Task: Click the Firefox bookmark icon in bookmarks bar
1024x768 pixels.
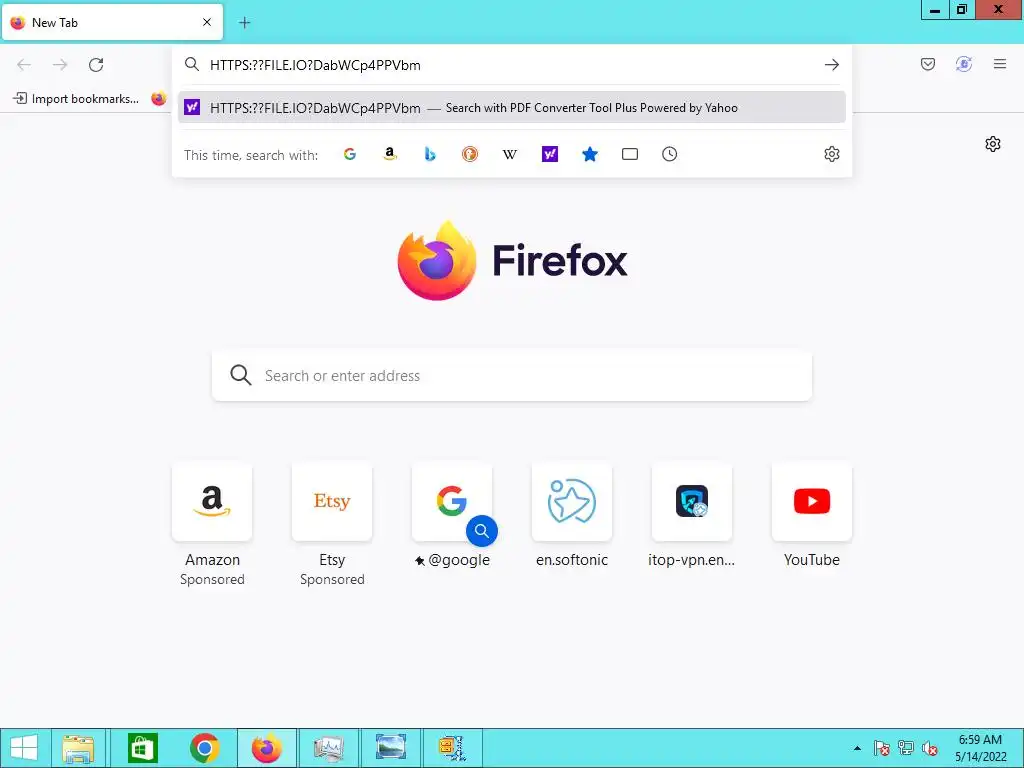Action: point(159,99)
